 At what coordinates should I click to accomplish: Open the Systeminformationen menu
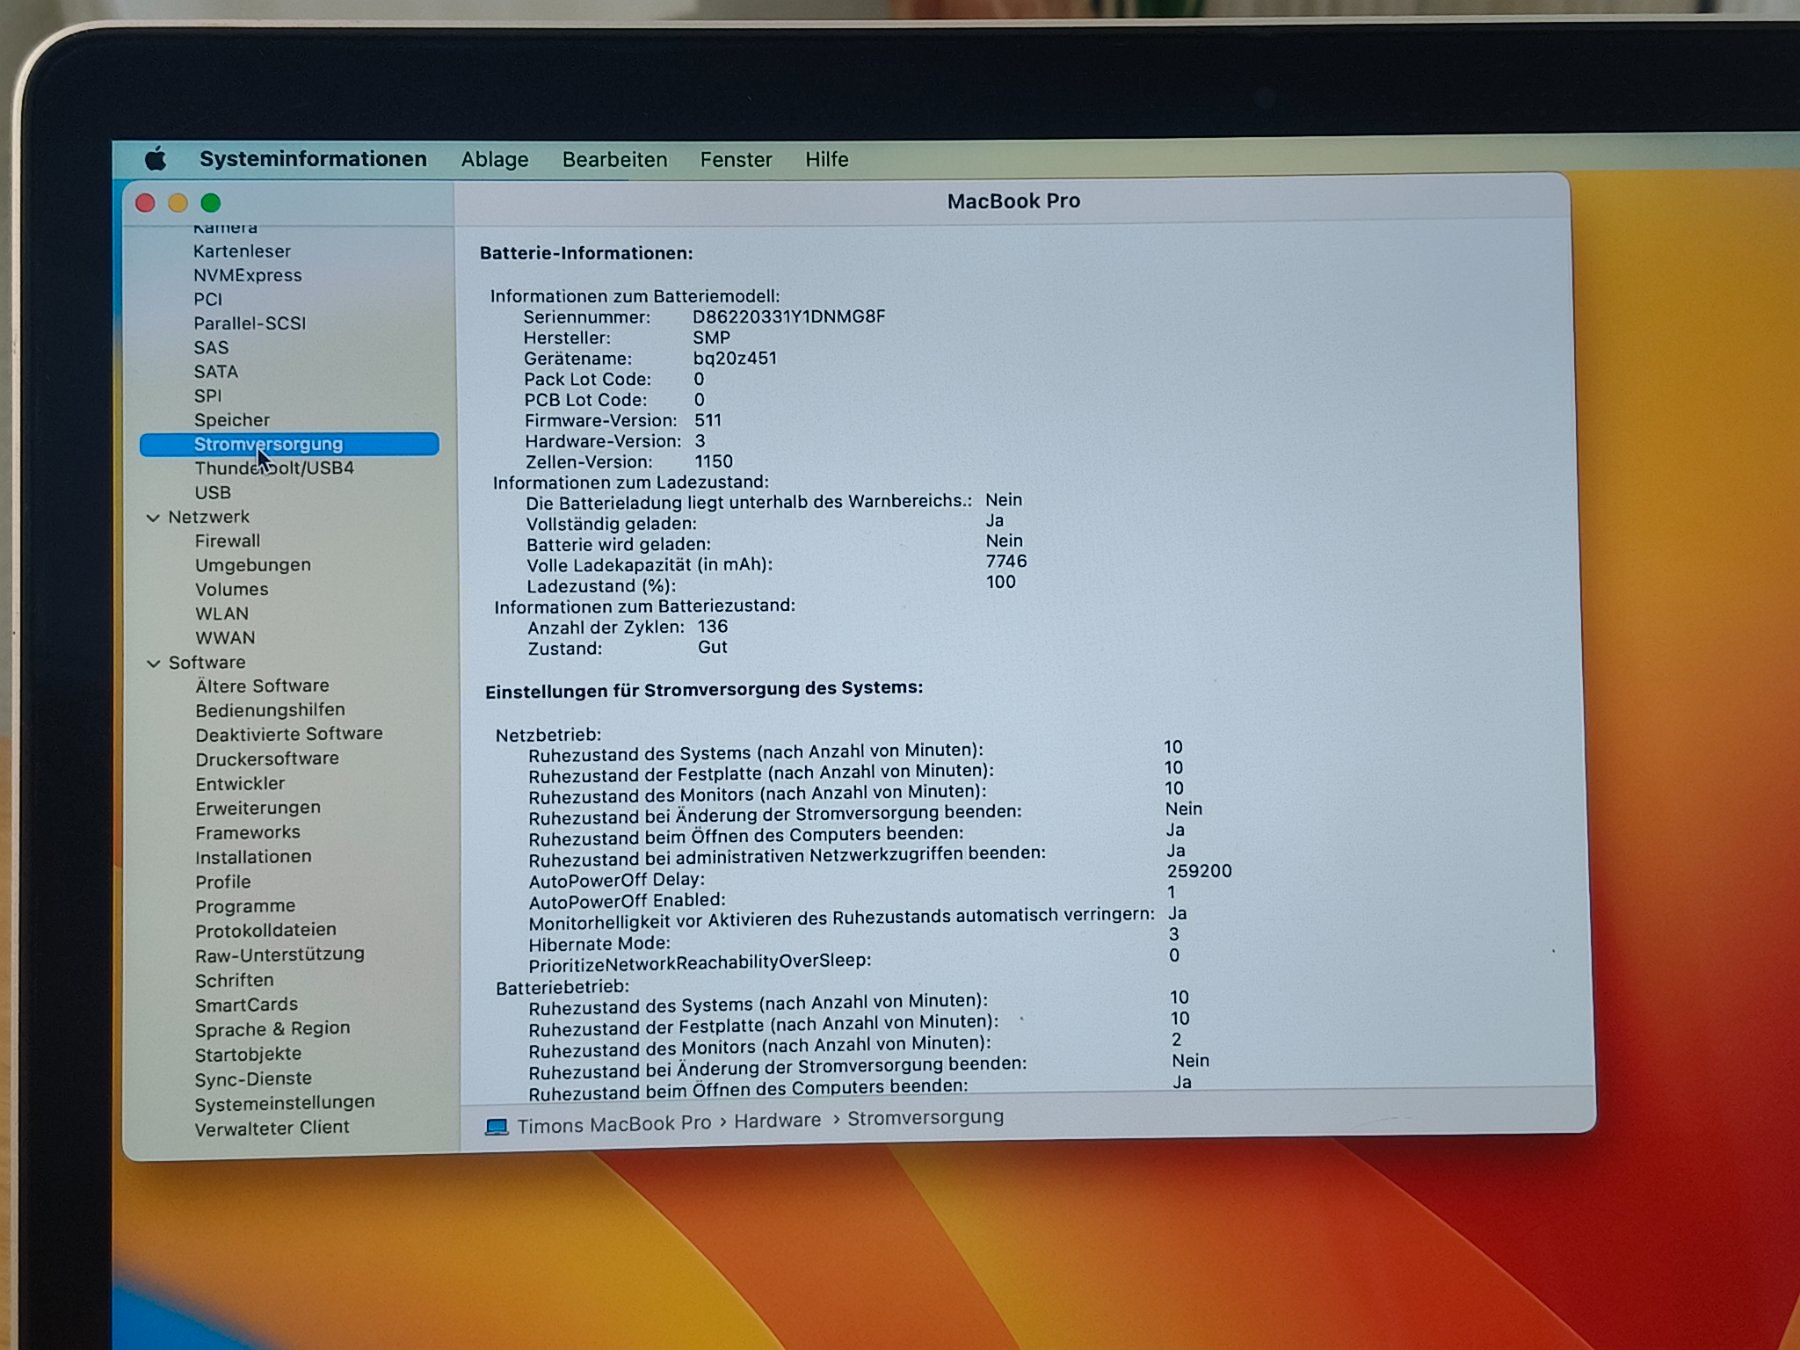(x=313, y=159)
